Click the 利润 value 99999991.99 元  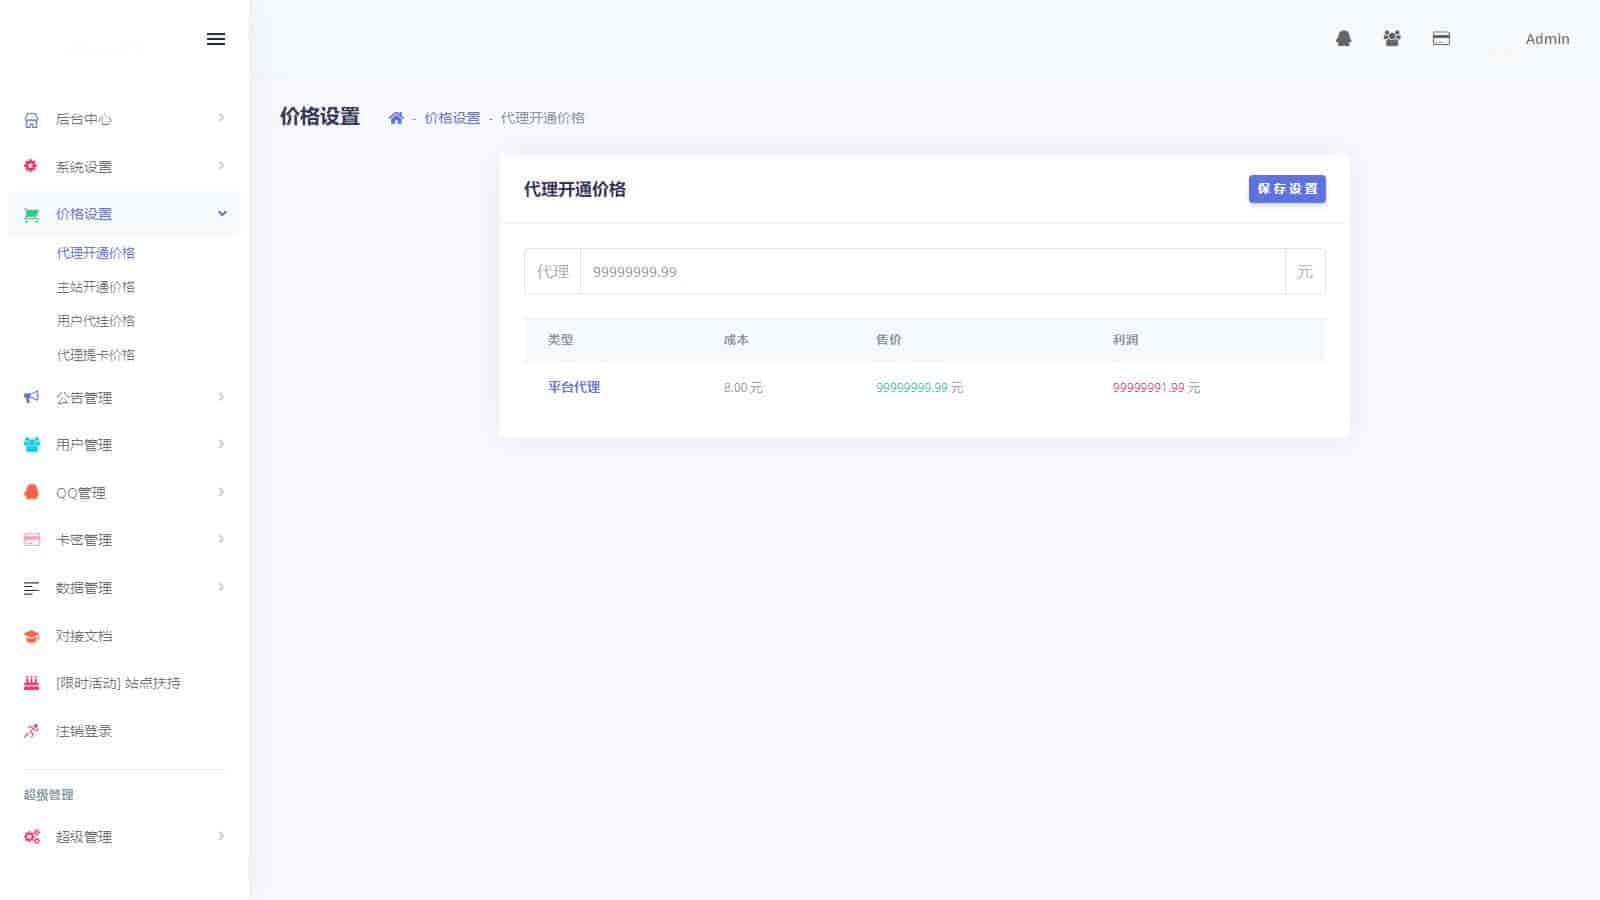click(1156, 388)
